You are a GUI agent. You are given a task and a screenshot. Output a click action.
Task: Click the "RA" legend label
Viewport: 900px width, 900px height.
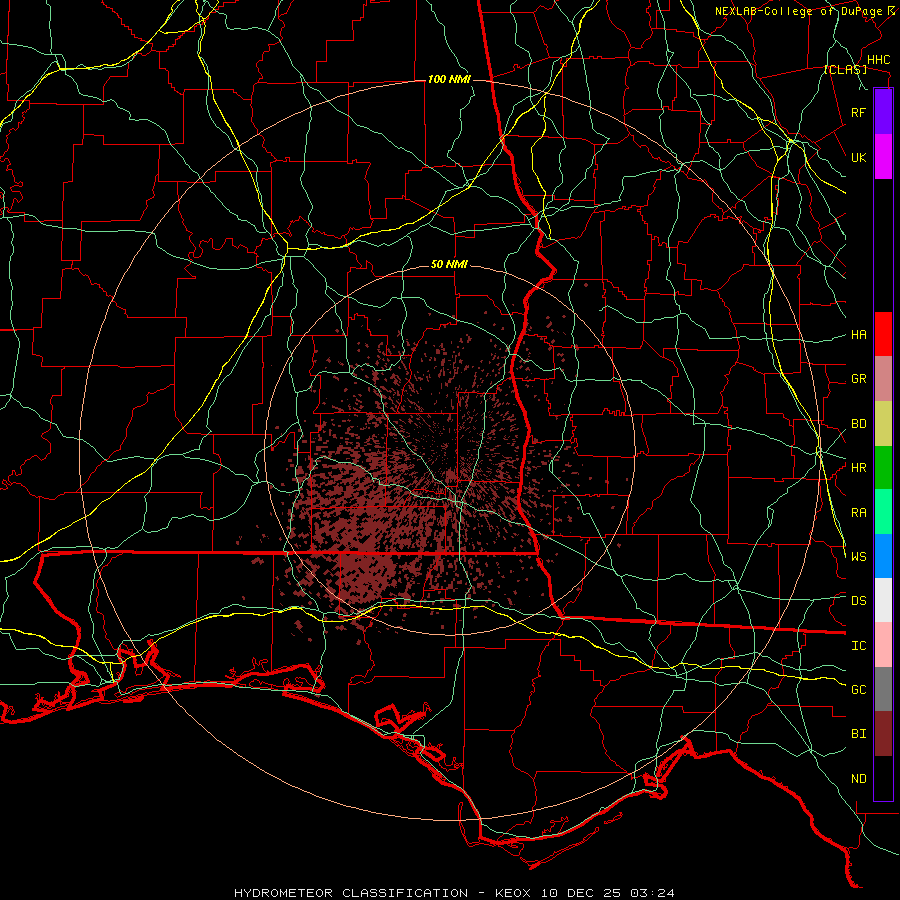point(858,513)
